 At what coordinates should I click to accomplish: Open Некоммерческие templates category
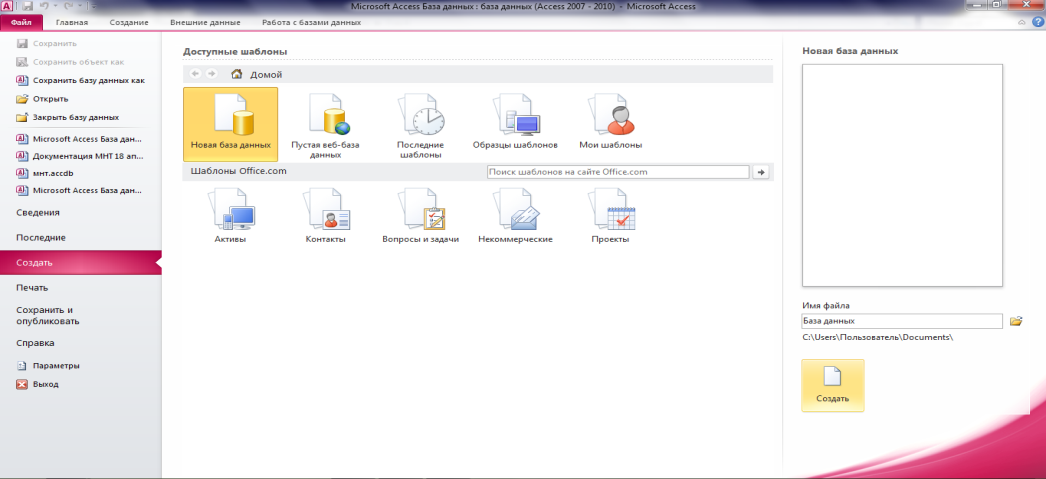515,216
